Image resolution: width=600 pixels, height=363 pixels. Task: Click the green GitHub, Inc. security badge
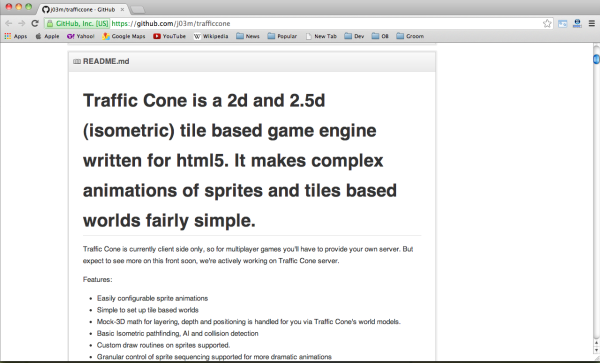(78, 23)
